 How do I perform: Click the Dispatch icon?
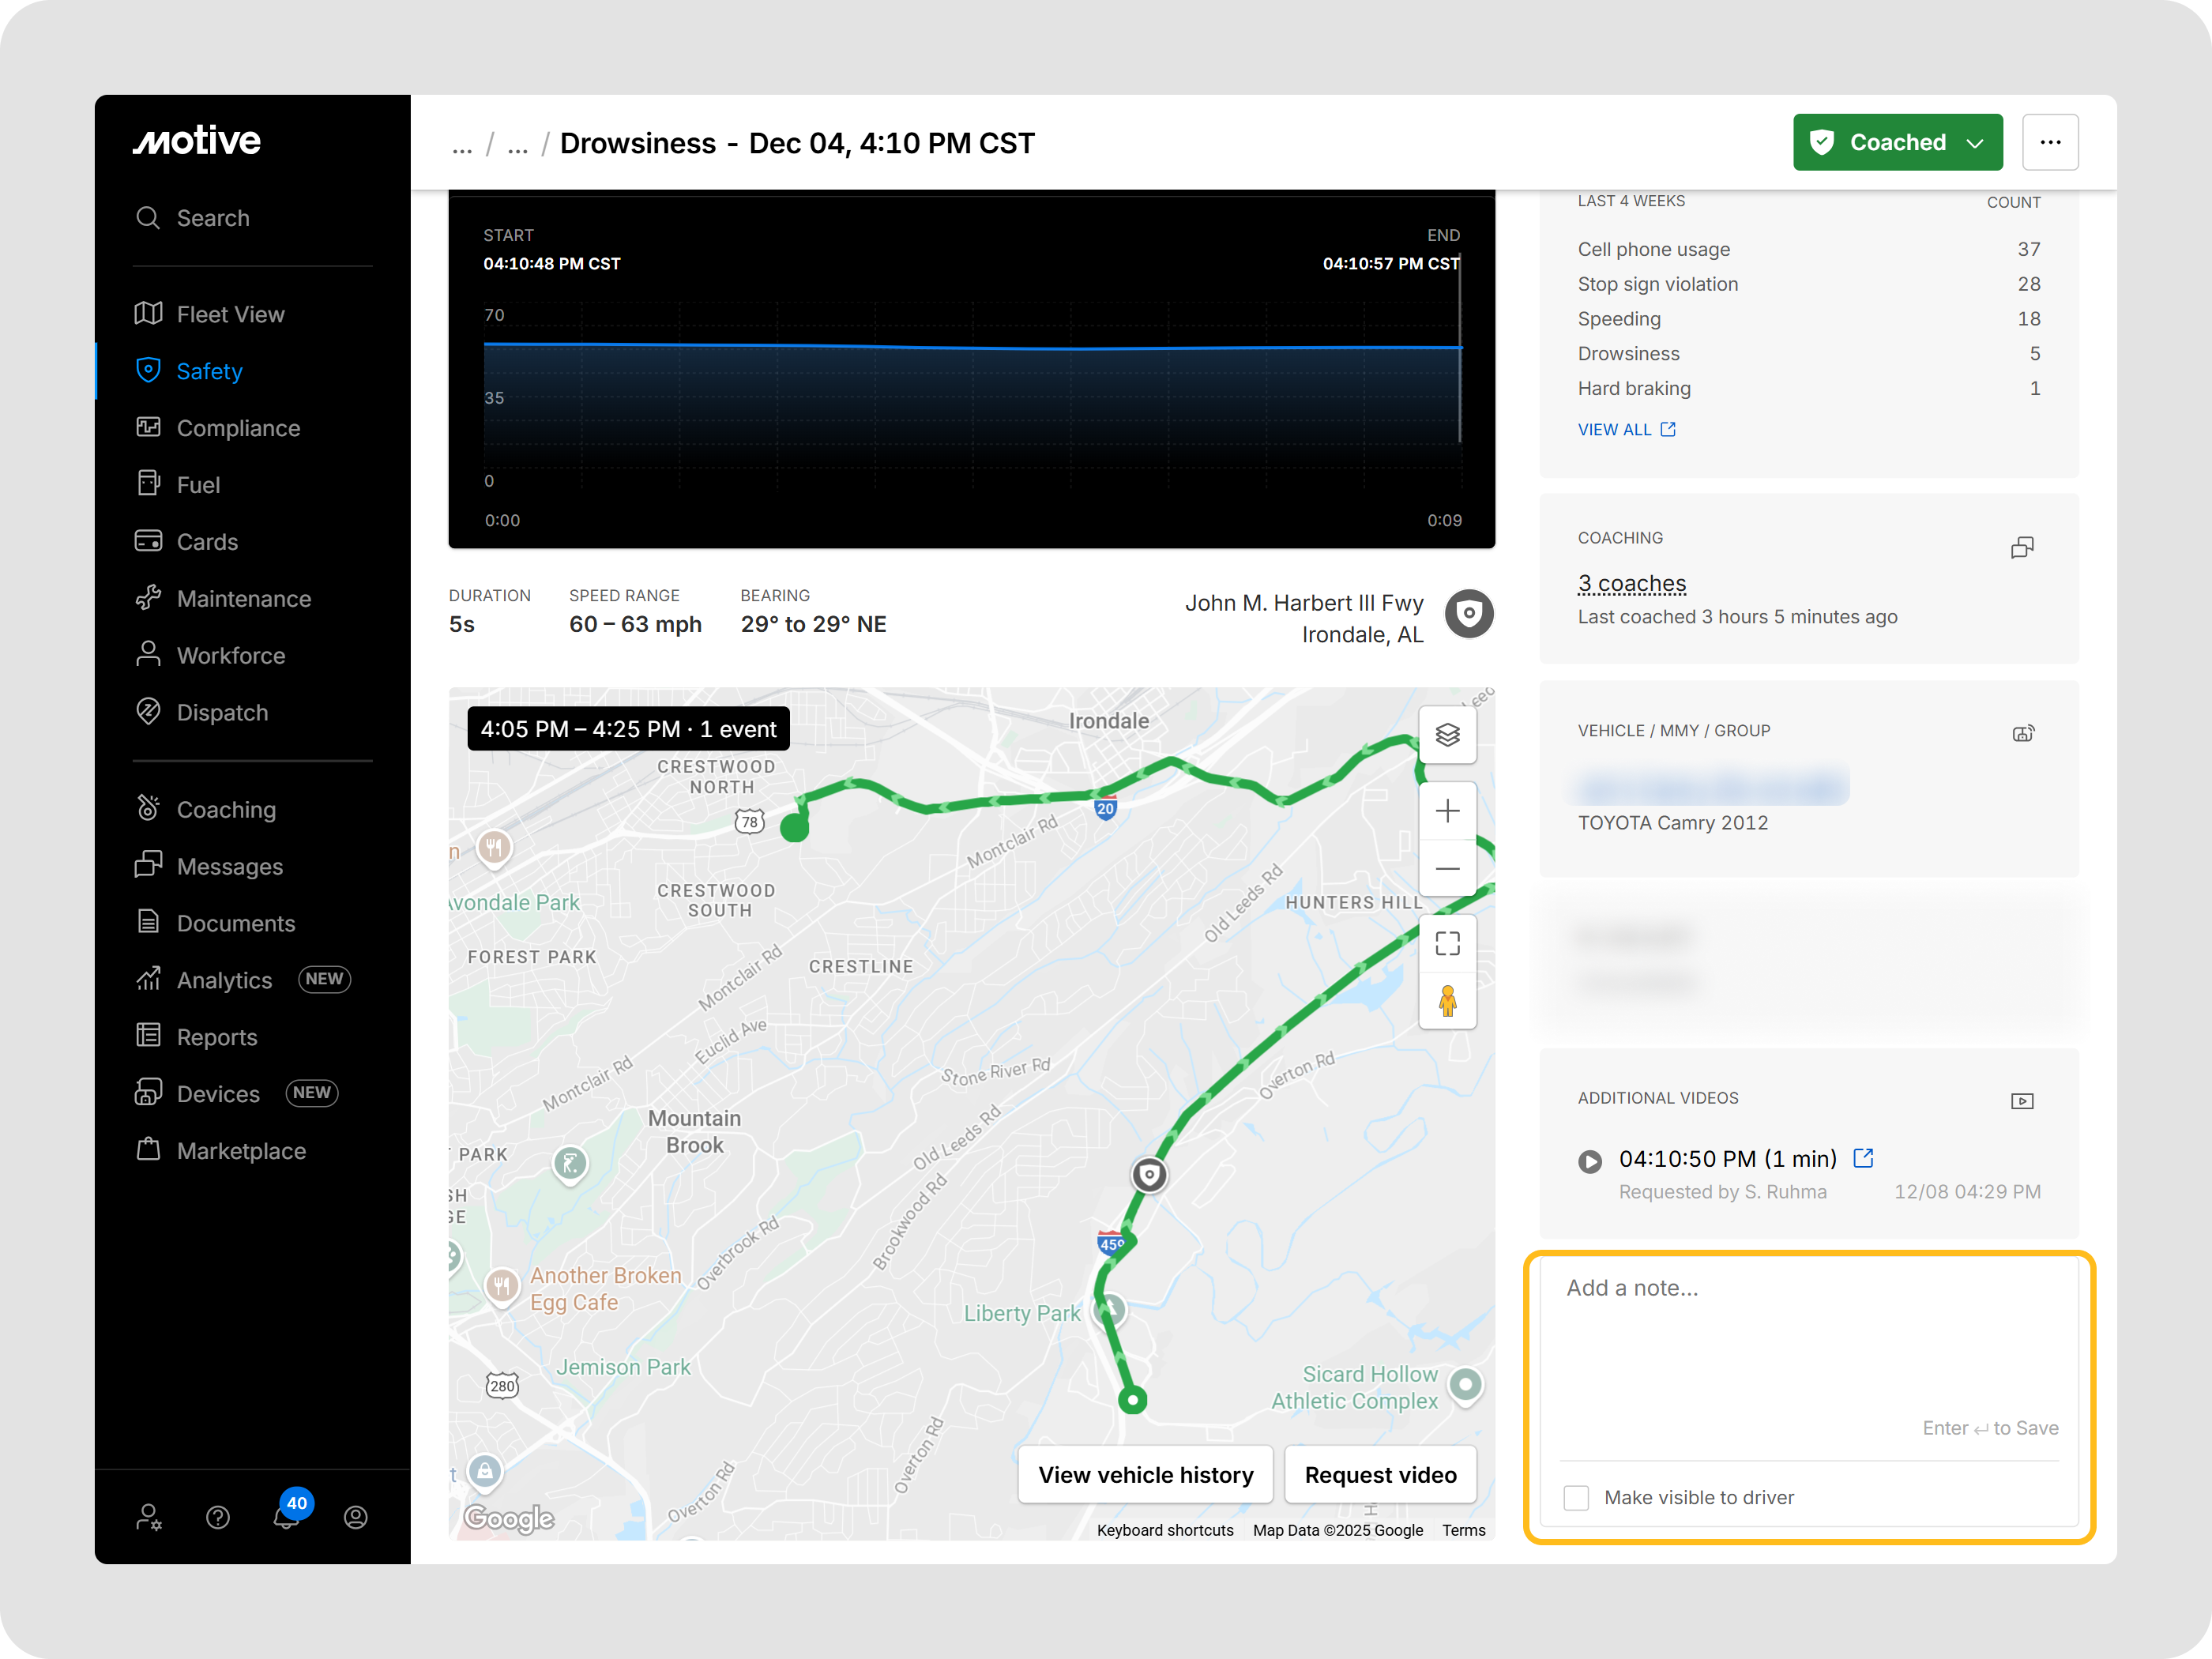[148, 711]
